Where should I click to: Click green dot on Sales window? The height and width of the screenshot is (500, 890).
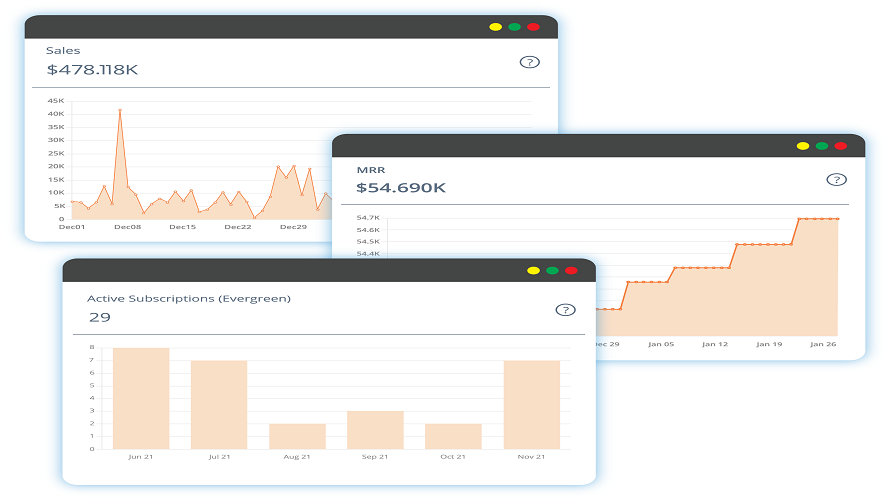click(x=514, y=27)
